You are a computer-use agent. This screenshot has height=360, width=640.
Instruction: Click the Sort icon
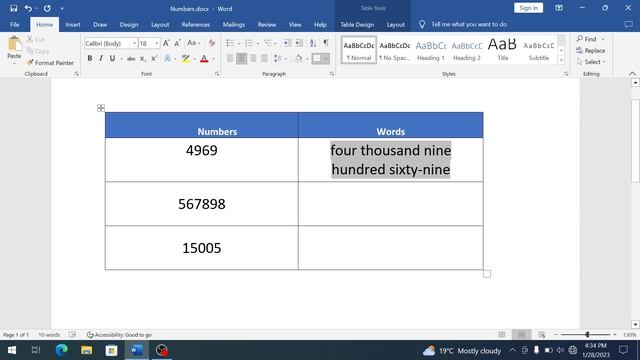tap(313, 43)
